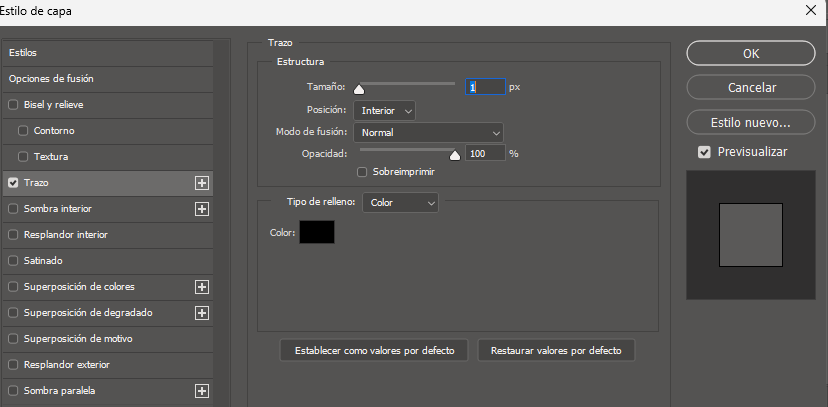
Task: Open Tipo de relleno dropdown showing Color
Action: pos(400,203)
